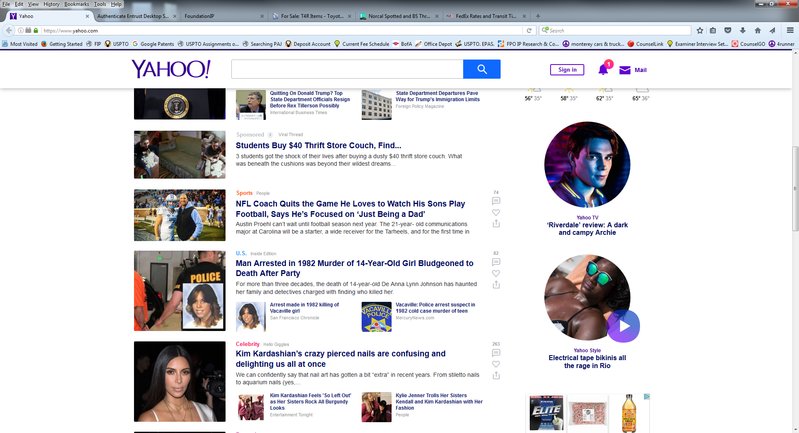Open Google Patents bookmark

click(x=153, y=44)
